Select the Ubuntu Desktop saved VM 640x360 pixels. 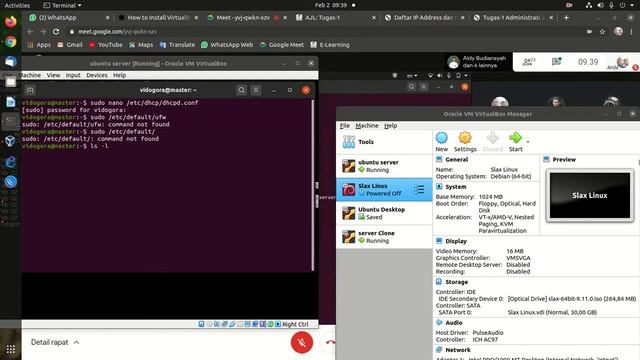[x=384, y=213]
